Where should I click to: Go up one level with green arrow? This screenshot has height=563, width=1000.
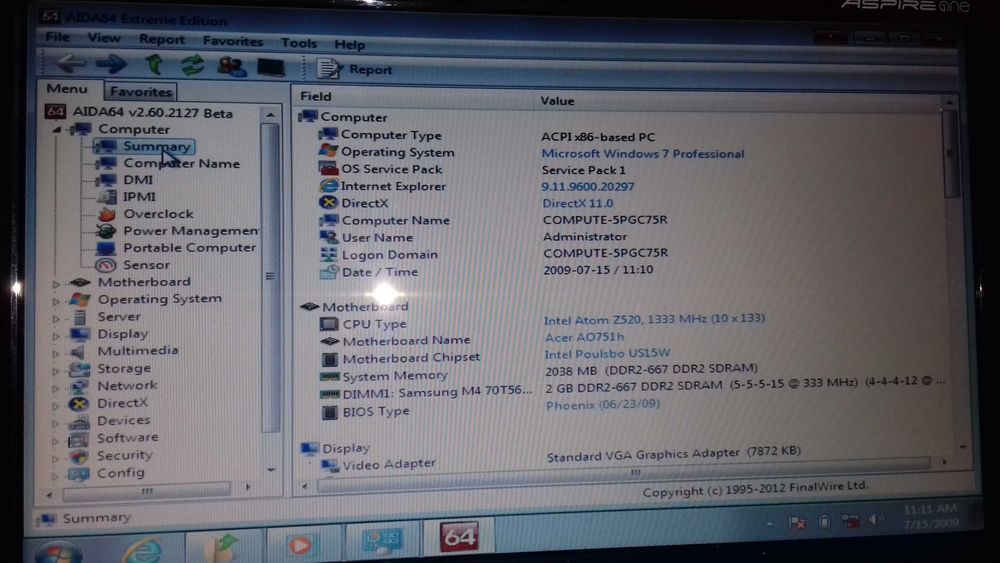click(x=154, y=64)
